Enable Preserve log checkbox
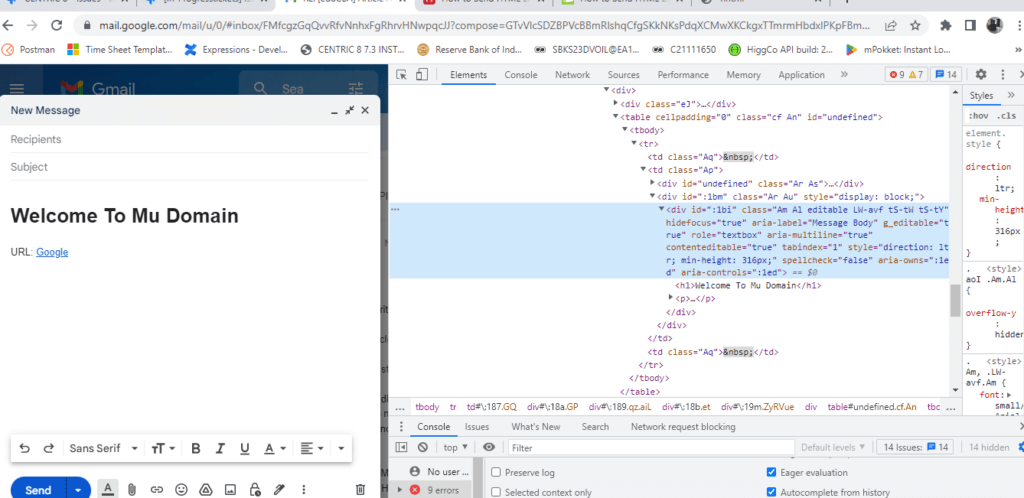Screen dimensions: 1024x498 point(496,473)
